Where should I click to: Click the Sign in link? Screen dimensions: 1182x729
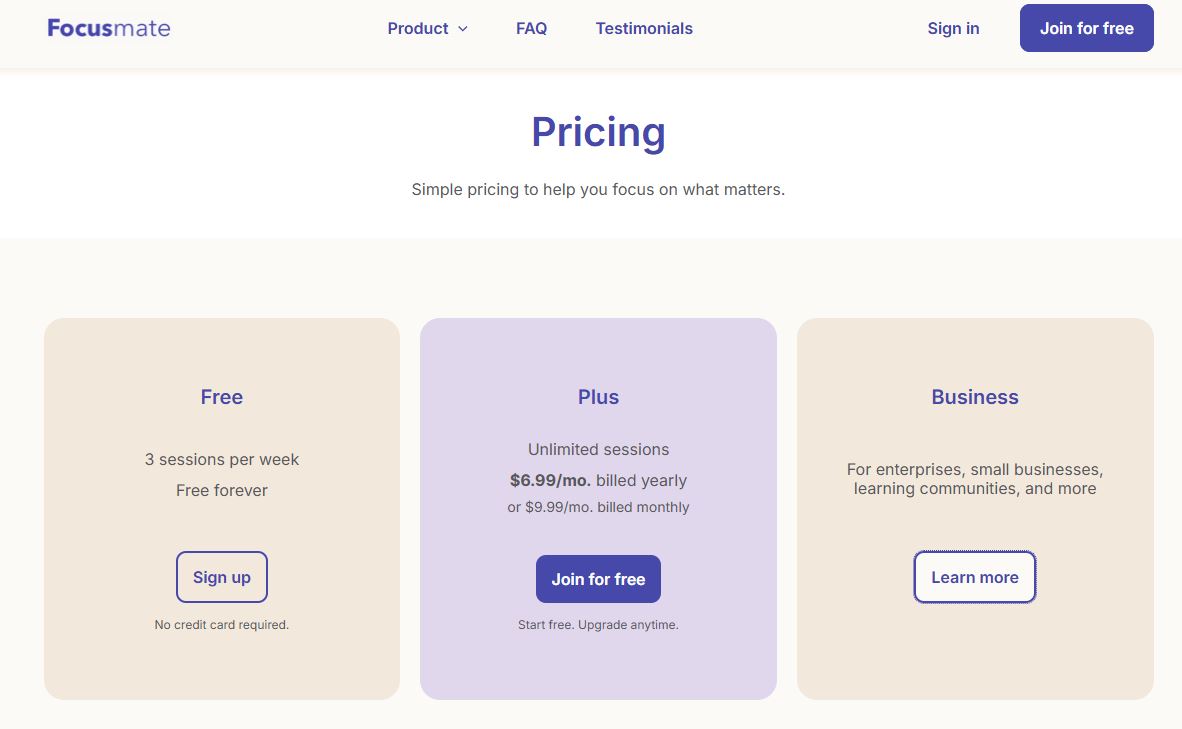[x=953, y=28]
